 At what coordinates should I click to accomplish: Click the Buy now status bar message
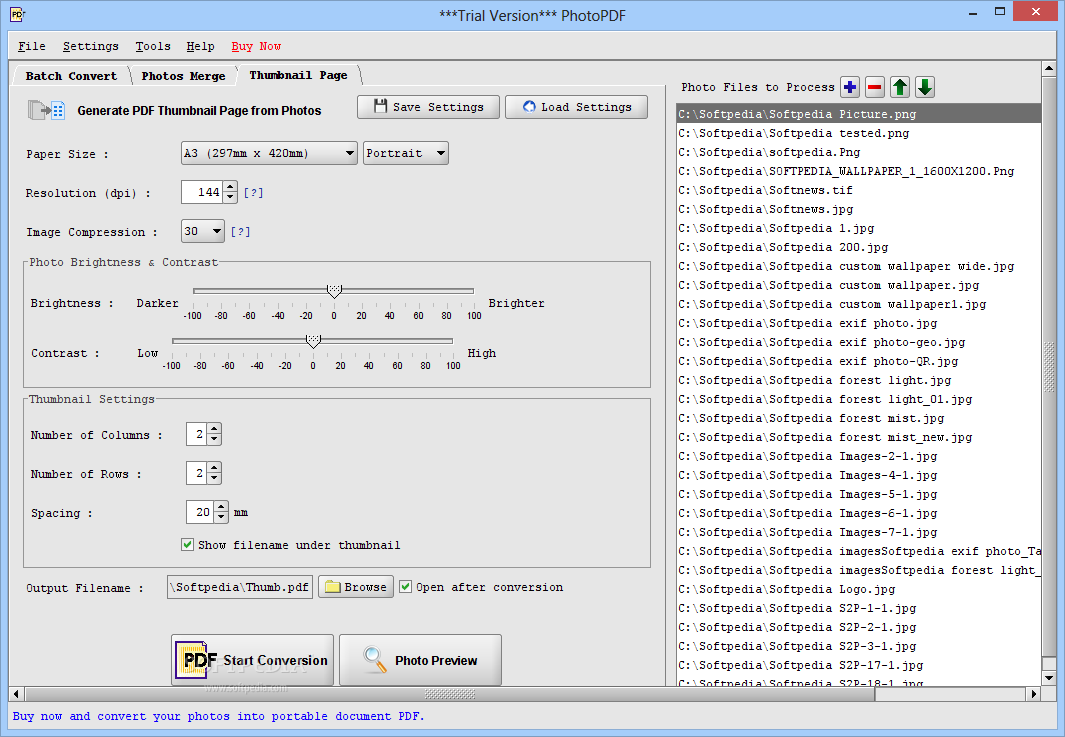(x=218, y=716)
